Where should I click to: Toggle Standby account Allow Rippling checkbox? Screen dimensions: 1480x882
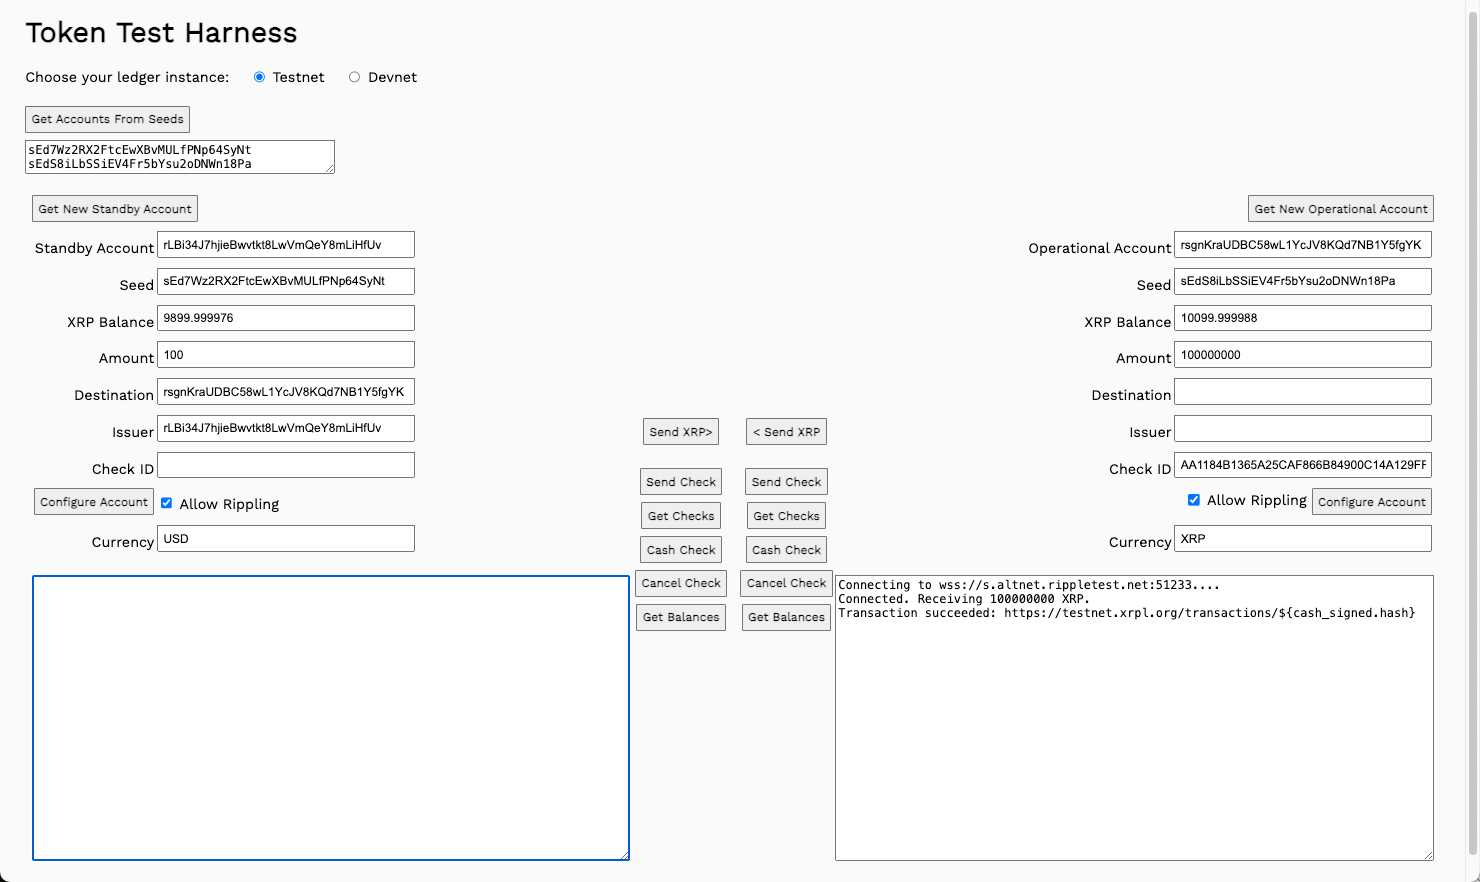(x=167, y=503)
